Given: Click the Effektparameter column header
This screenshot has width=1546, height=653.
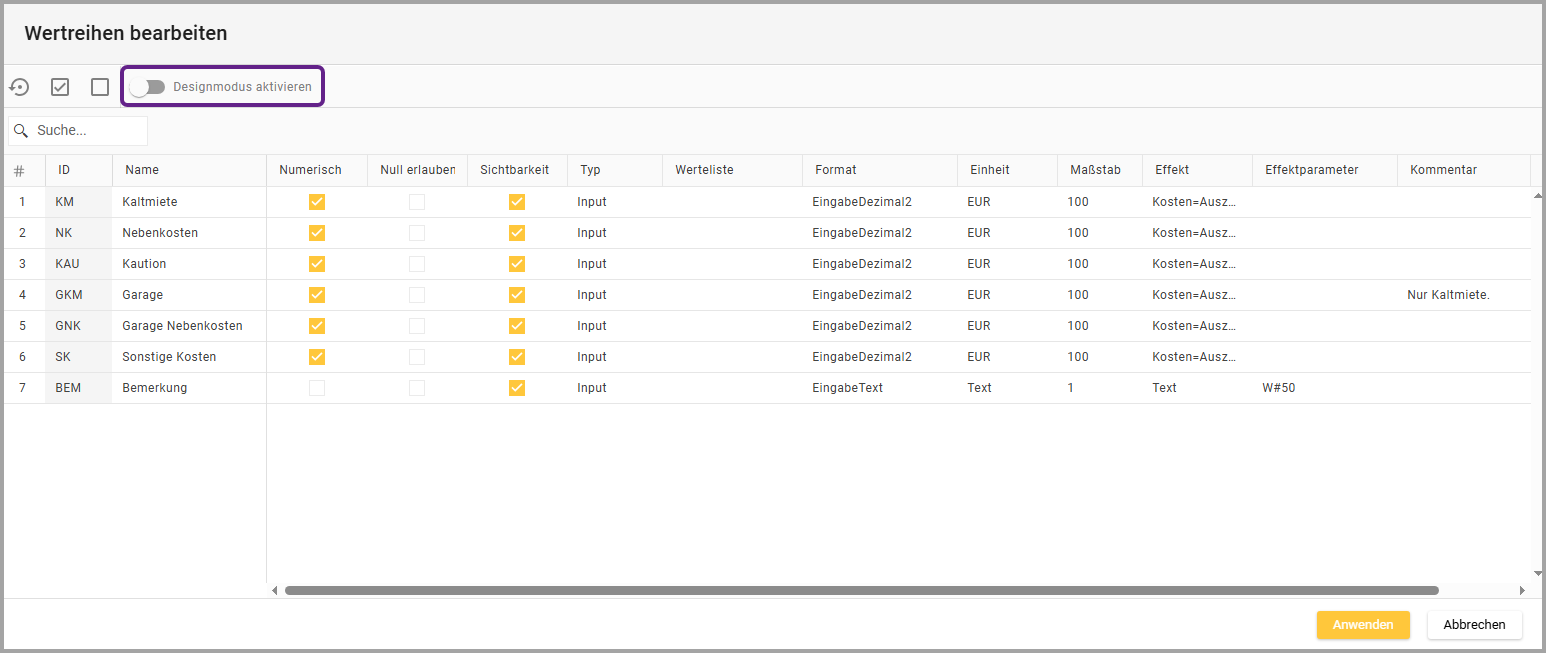Looking at the screenshot, I should click(1311, 170).
